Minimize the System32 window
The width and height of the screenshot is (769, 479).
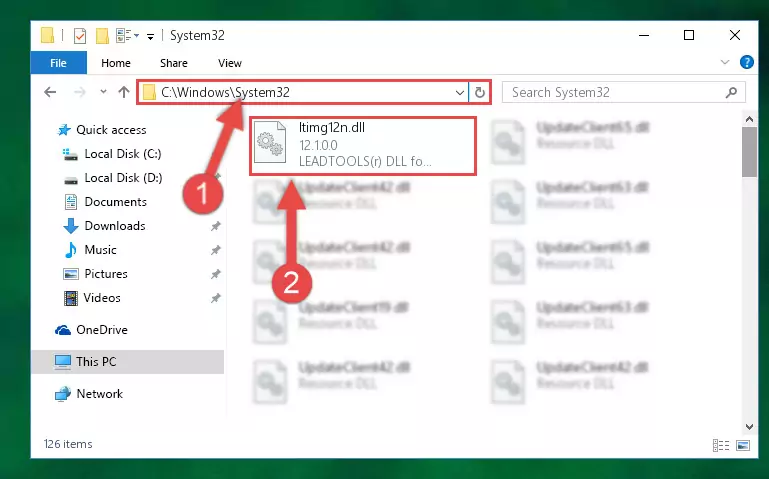(x=644, y=35)
